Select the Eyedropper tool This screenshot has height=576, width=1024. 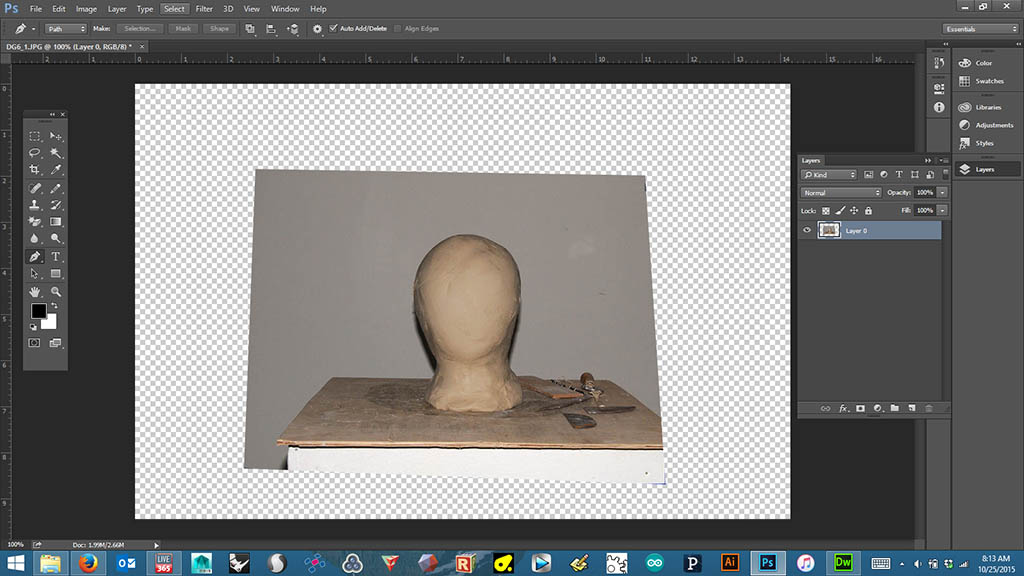[x=56, y=170]
